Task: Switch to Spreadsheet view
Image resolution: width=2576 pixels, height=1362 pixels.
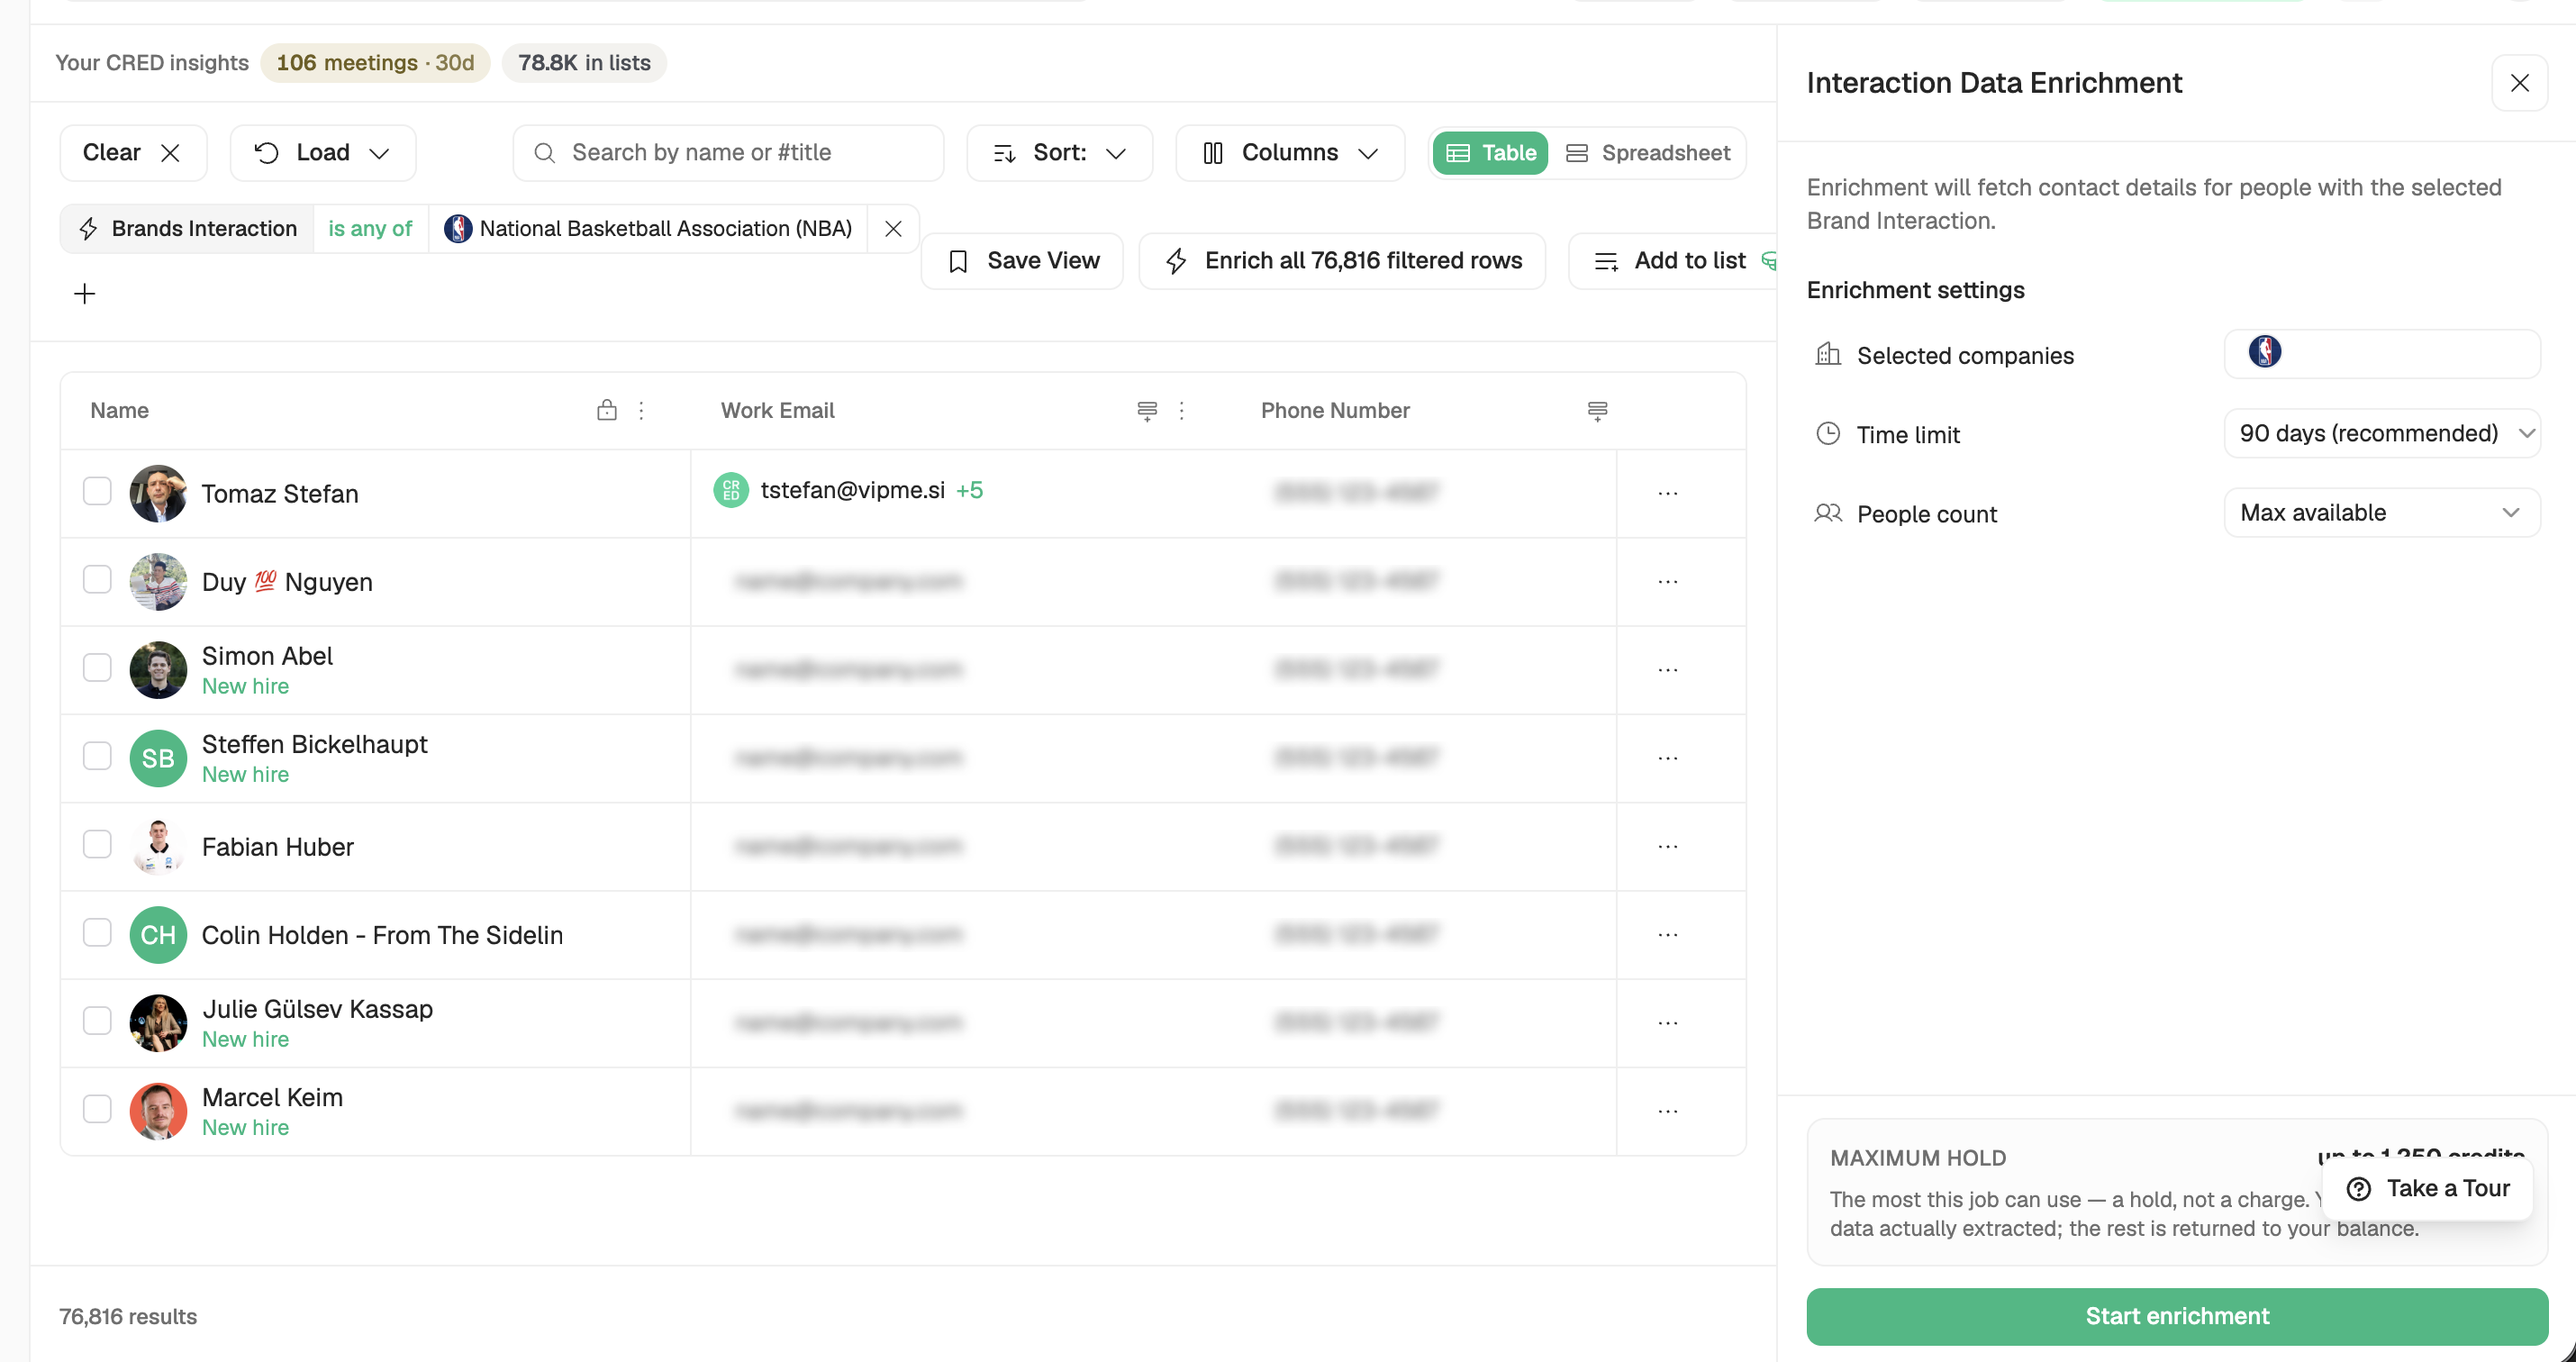Action: [1647, 153]
